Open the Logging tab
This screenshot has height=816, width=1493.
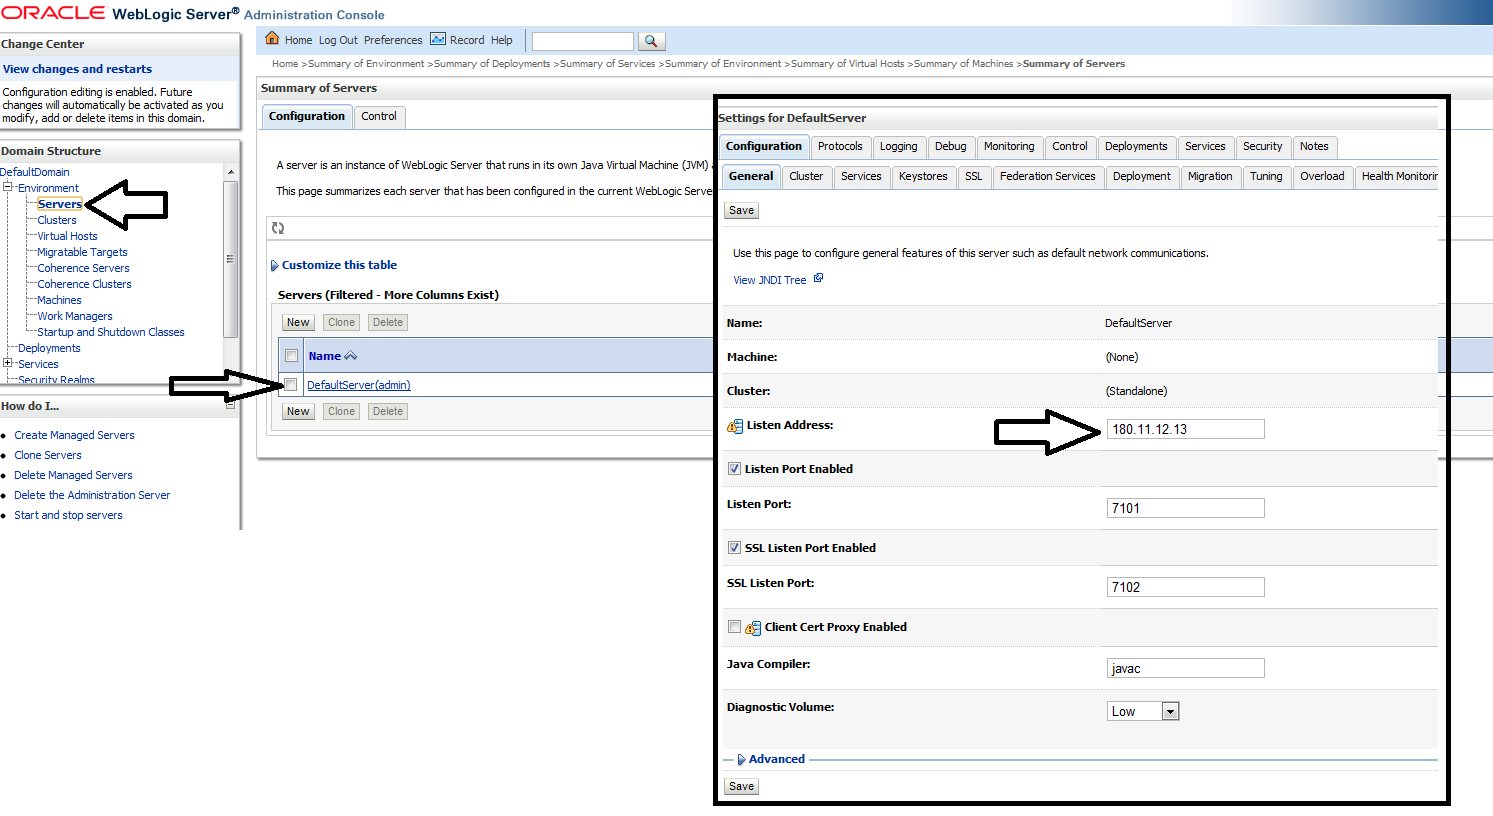coord(898,146)
